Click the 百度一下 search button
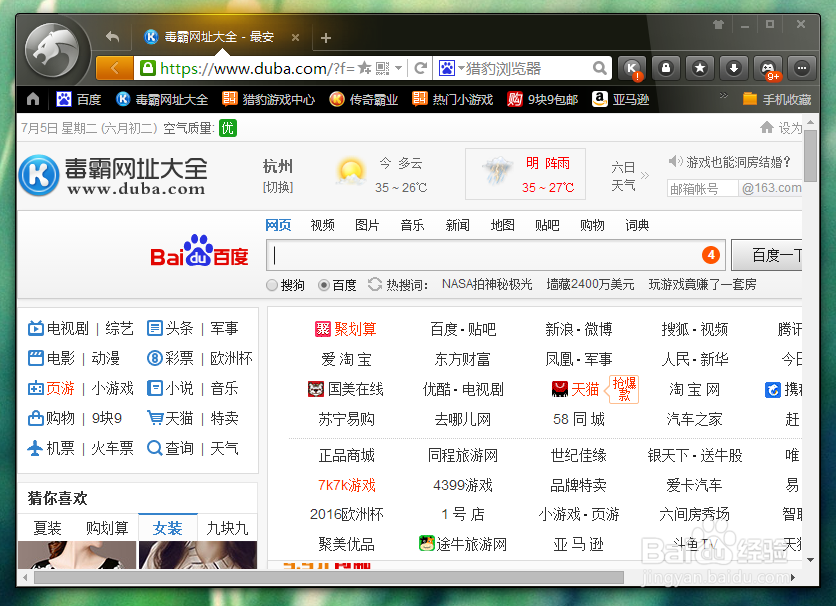Image resolution: width=836 pixels, height=606 pixels. (767, 255)
